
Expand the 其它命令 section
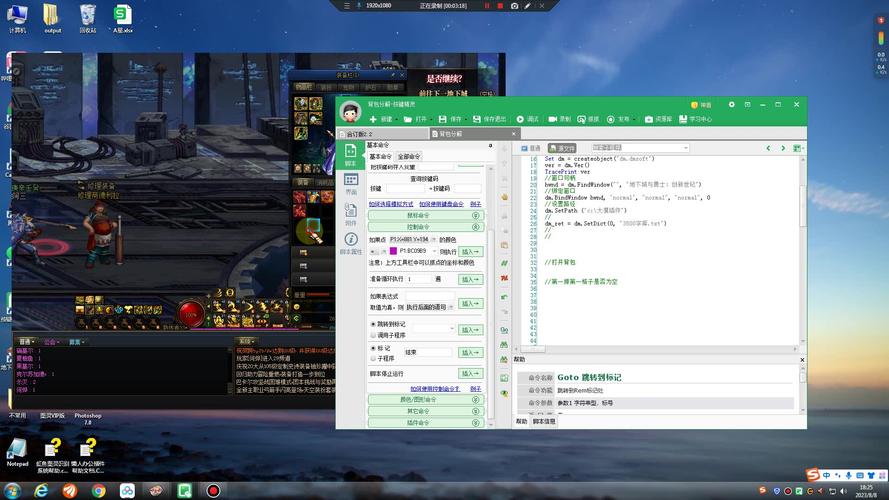pos(426,411)
